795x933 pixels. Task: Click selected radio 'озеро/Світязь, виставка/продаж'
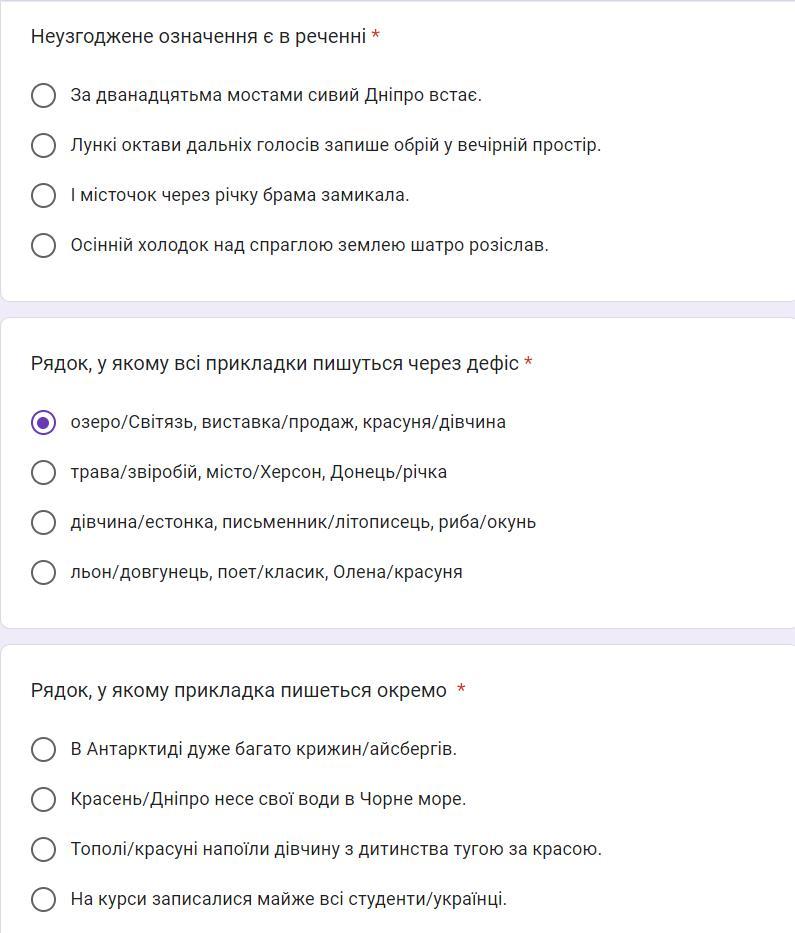point(43,422)
